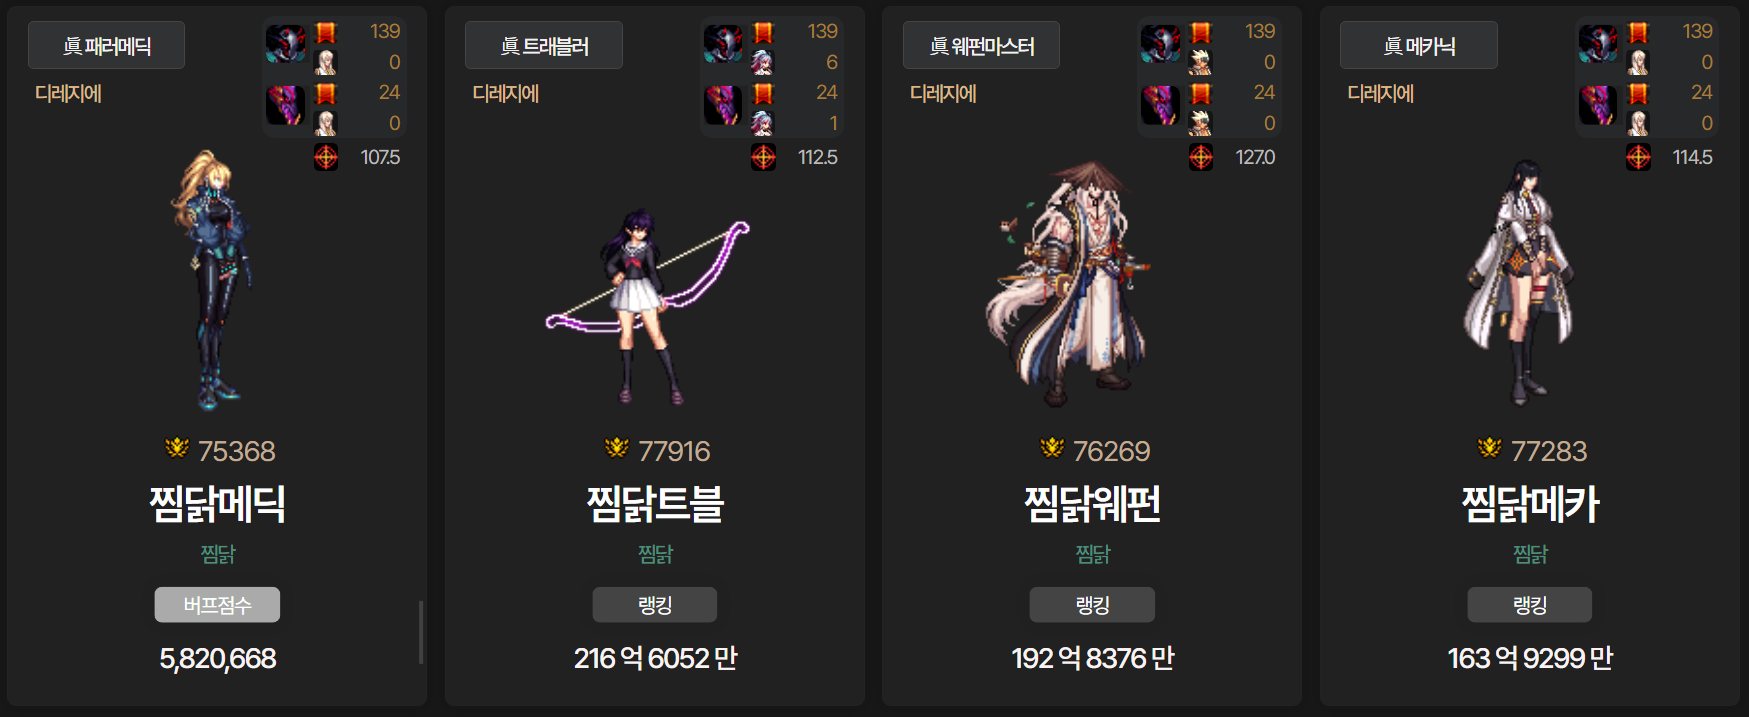The height and width of the screenshot is (717, 1749).
Task: Click 찜닭웨펀 card's top red banner icon
Action: 1201,33
